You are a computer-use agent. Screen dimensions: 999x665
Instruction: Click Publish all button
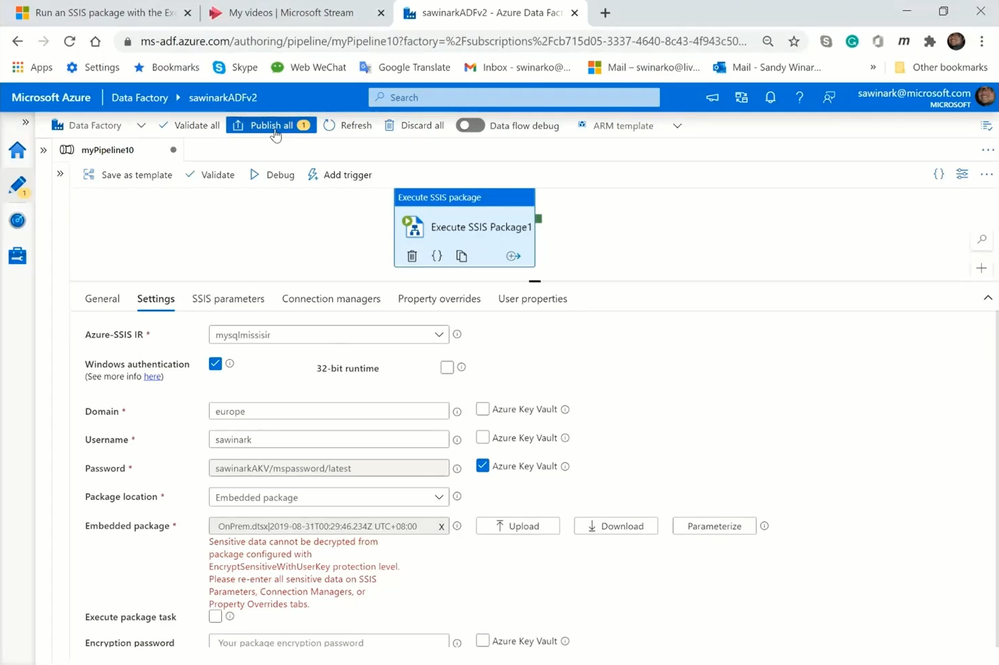271,125
